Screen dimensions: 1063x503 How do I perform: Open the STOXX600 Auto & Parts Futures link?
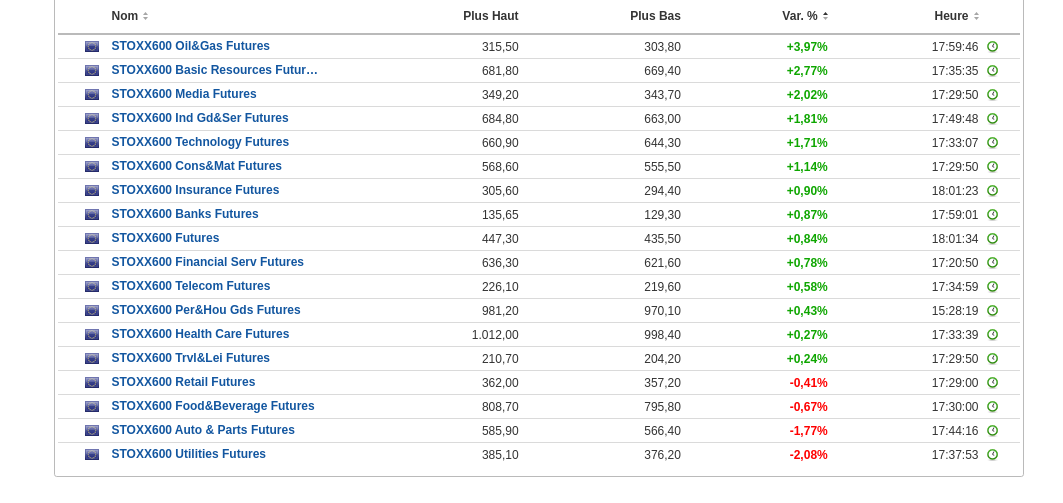203,430
